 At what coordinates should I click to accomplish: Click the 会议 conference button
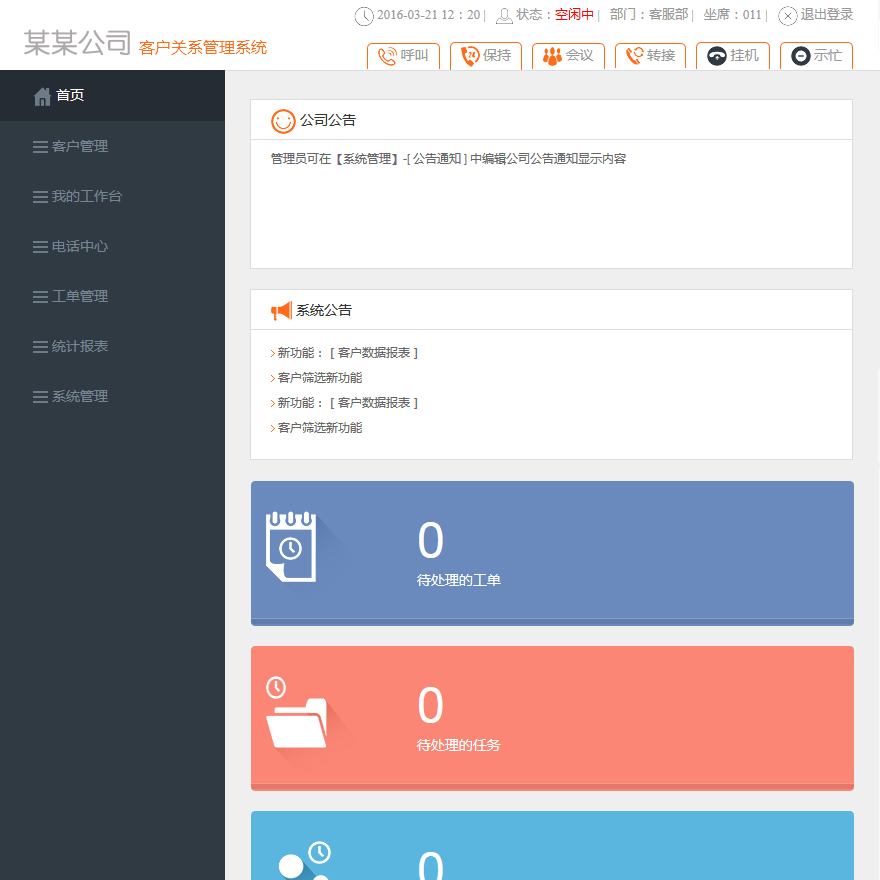(x=569, y=56)
